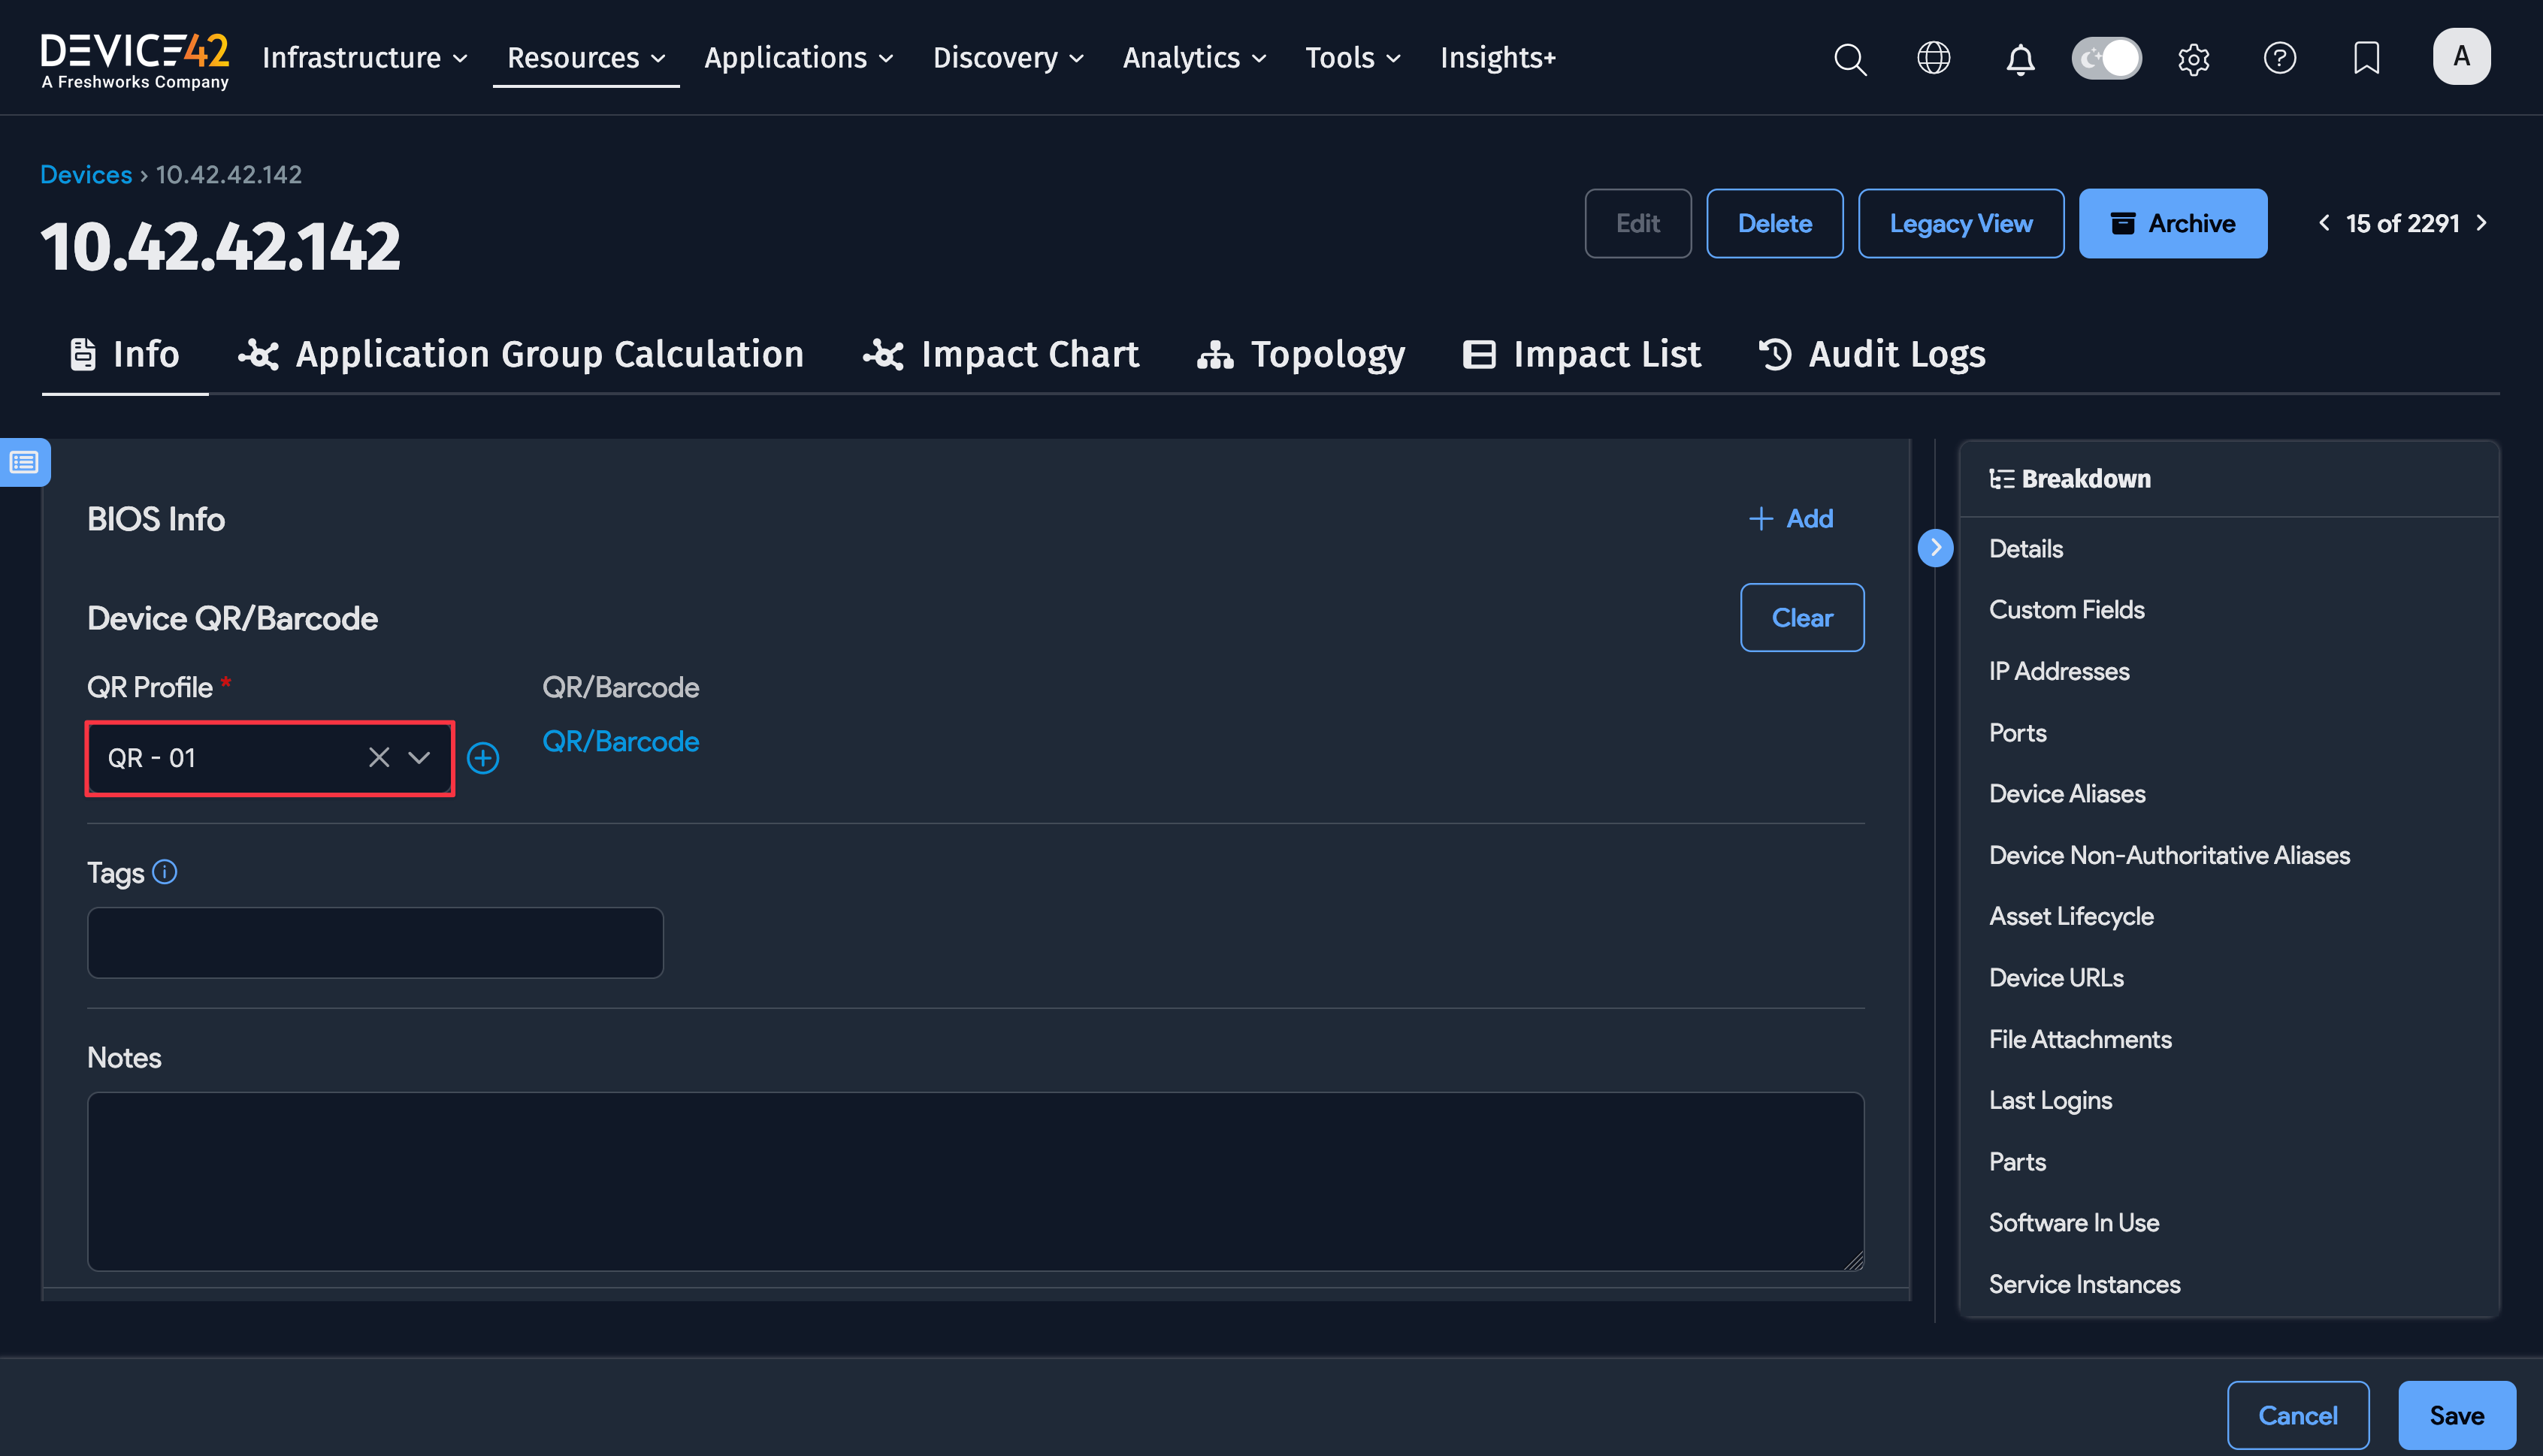2543x1456 pixels.
Task: Expand the QR Profile dropdown chevron
Action: tap(419, 758)
